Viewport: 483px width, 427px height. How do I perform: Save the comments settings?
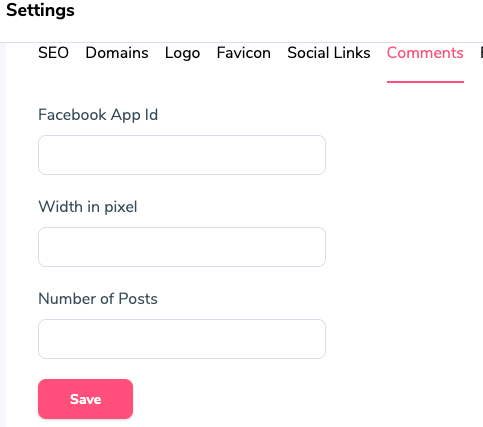point(85,399)
